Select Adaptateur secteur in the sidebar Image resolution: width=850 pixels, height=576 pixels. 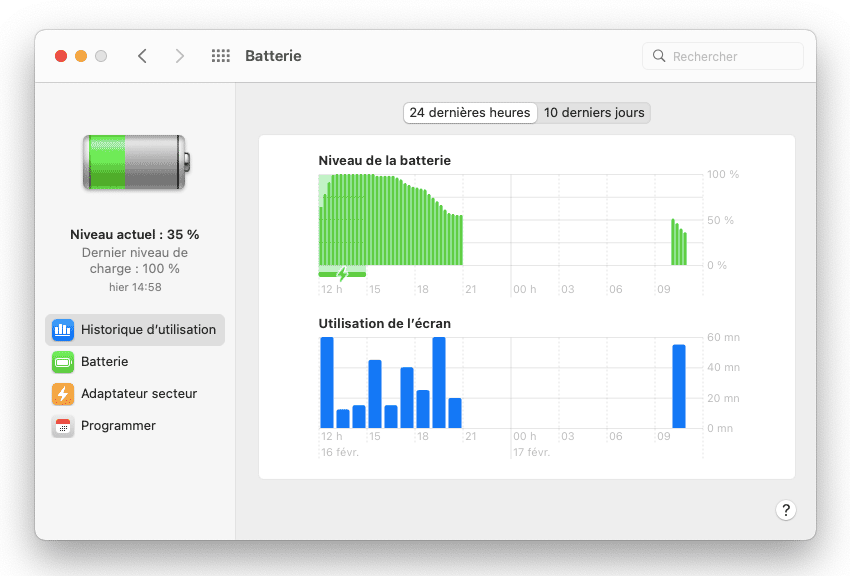point(139,394)
